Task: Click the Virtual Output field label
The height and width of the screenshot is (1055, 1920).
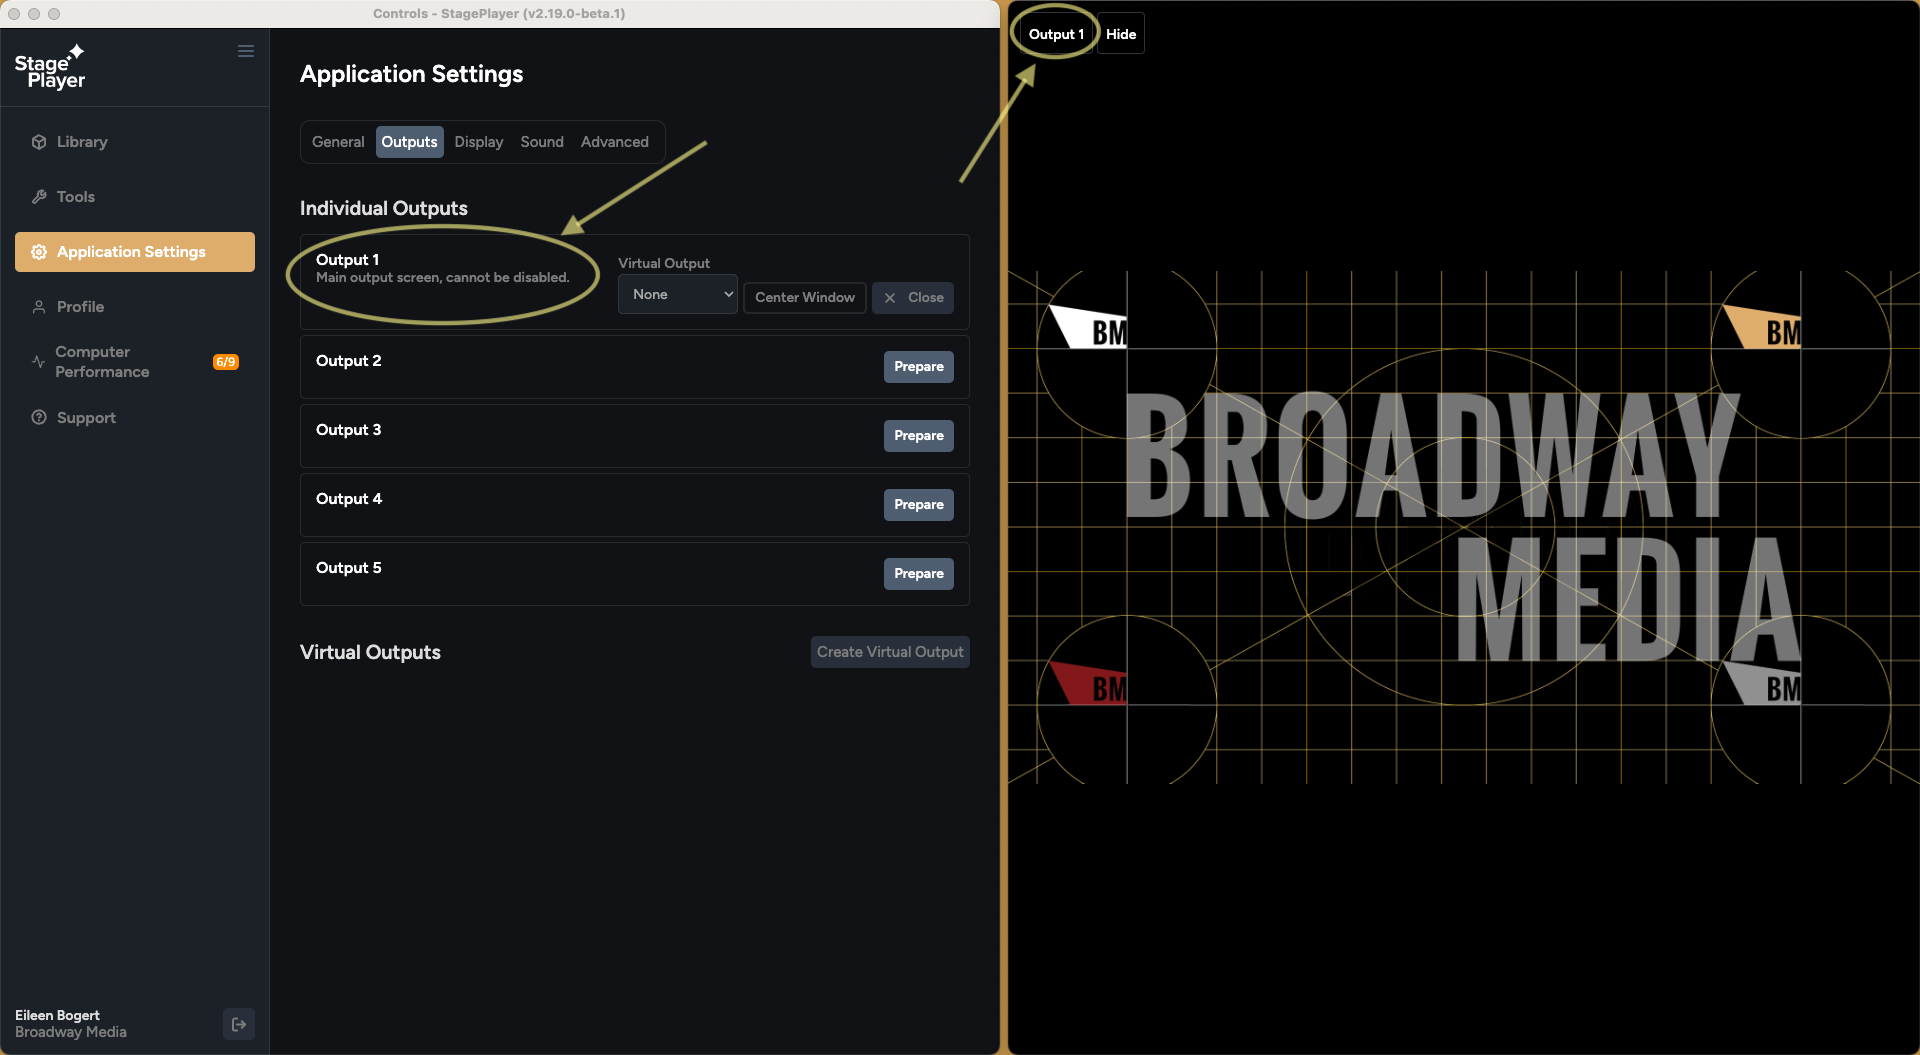Action: (x=664, y=263)
